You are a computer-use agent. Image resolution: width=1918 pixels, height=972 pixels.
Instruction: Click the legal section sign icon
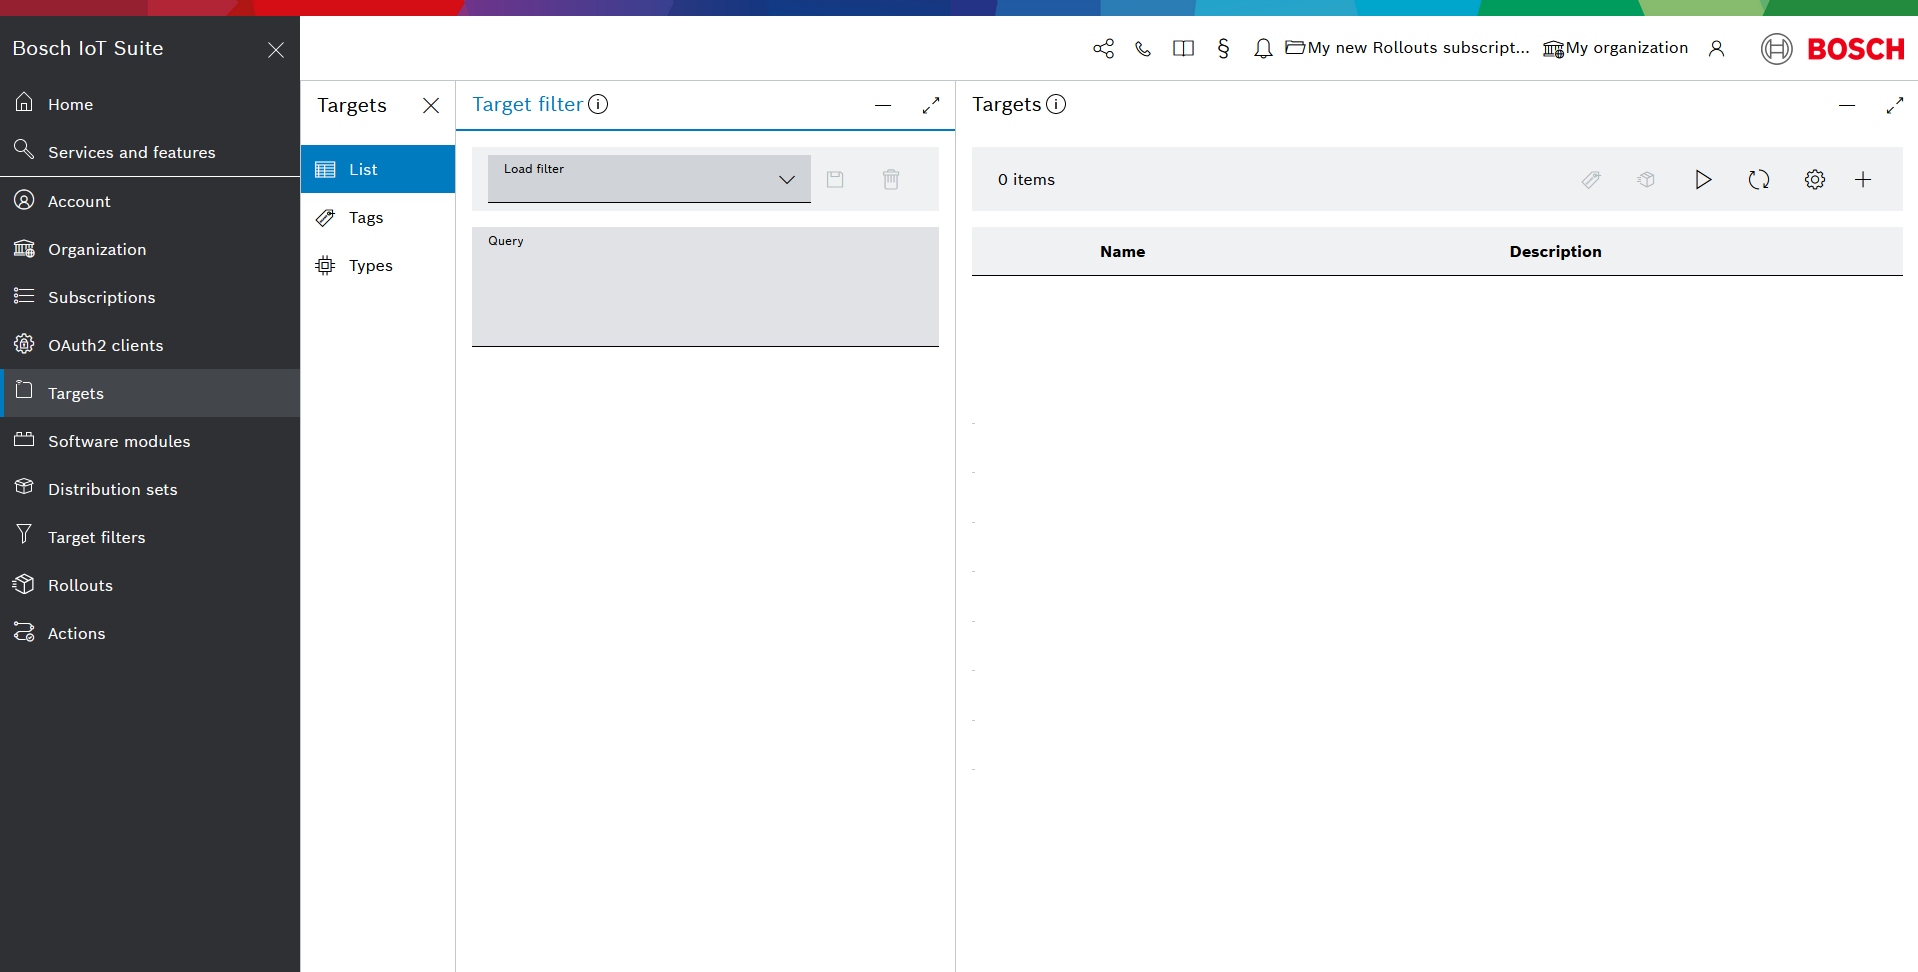(1223, 48)
